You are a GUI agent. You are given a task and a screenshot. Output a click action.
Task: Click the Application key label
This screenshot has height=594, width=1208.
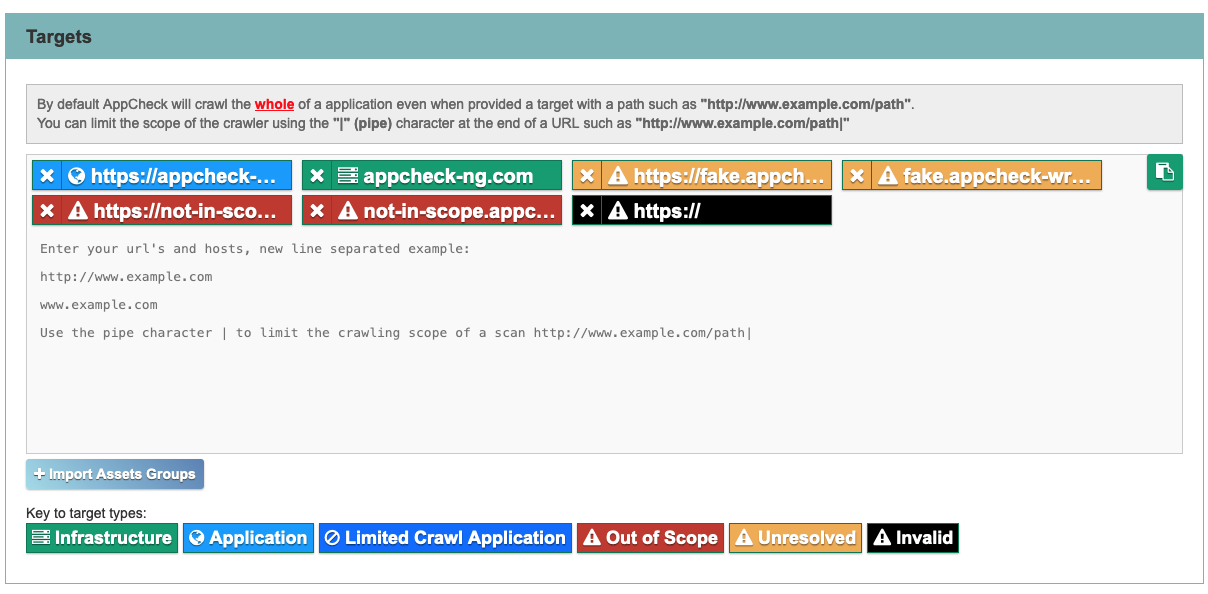[x=248, y=538]
